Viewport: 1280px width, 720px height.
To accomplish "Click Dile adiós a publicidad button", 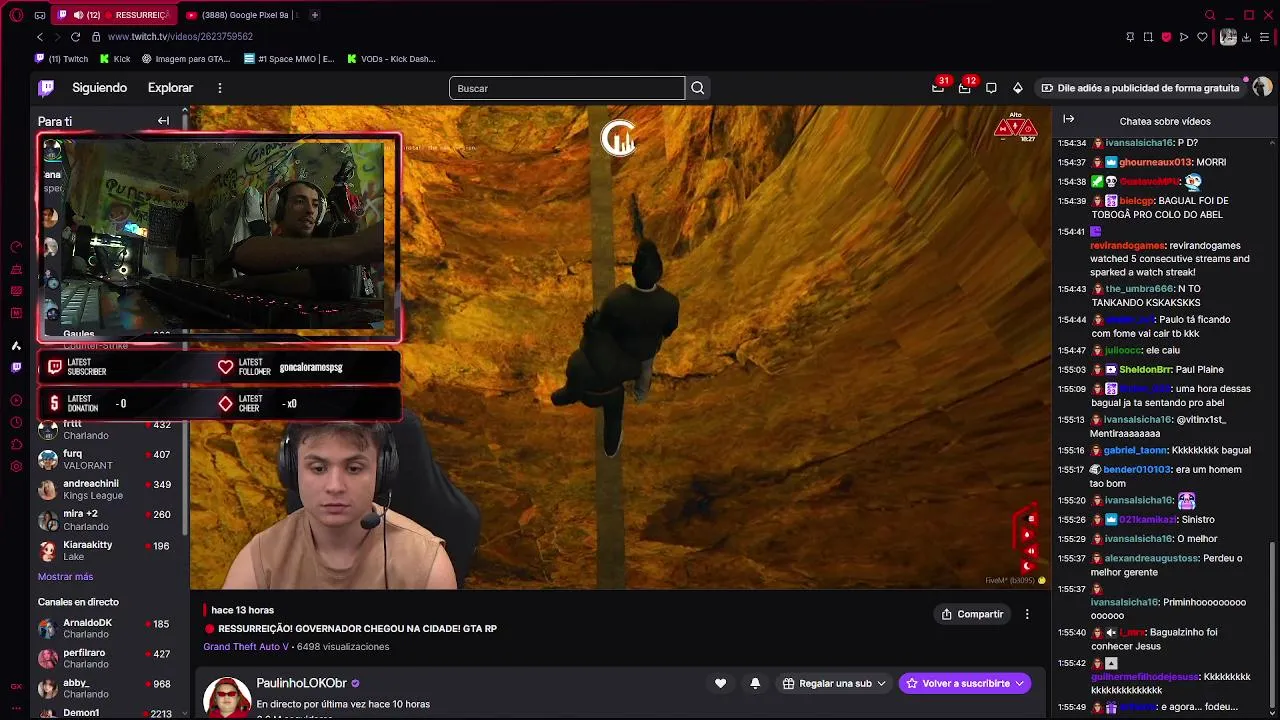I will tap(1140, 88).
